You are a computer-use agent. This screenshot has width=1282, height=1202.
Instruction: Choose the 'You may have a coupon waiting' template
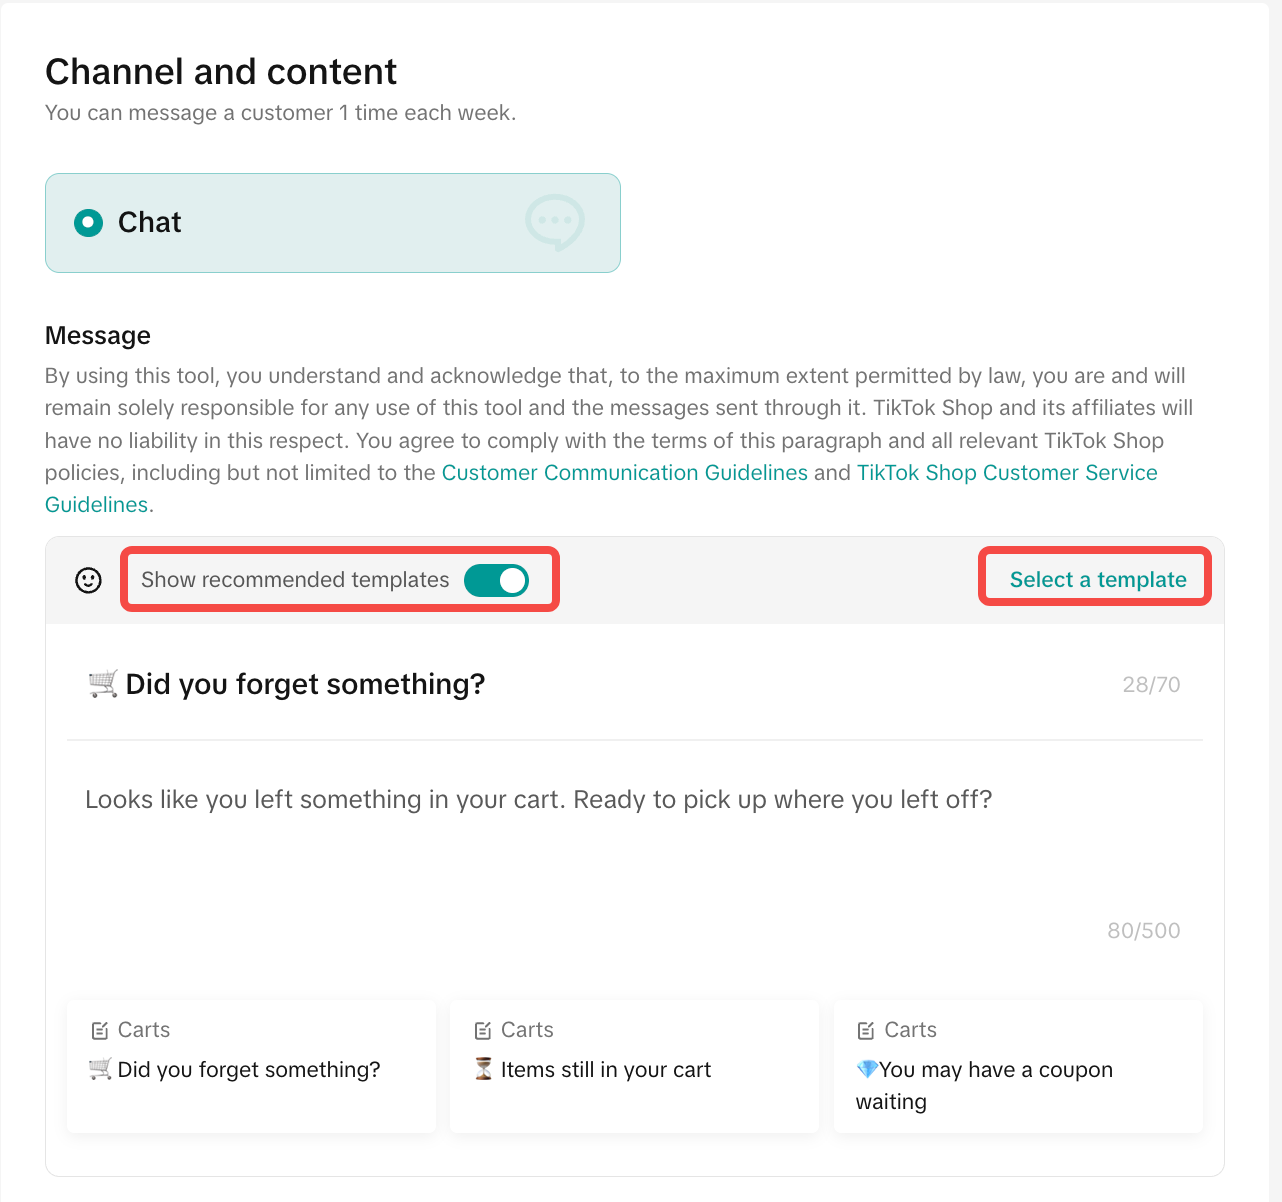pos(995,1070)
